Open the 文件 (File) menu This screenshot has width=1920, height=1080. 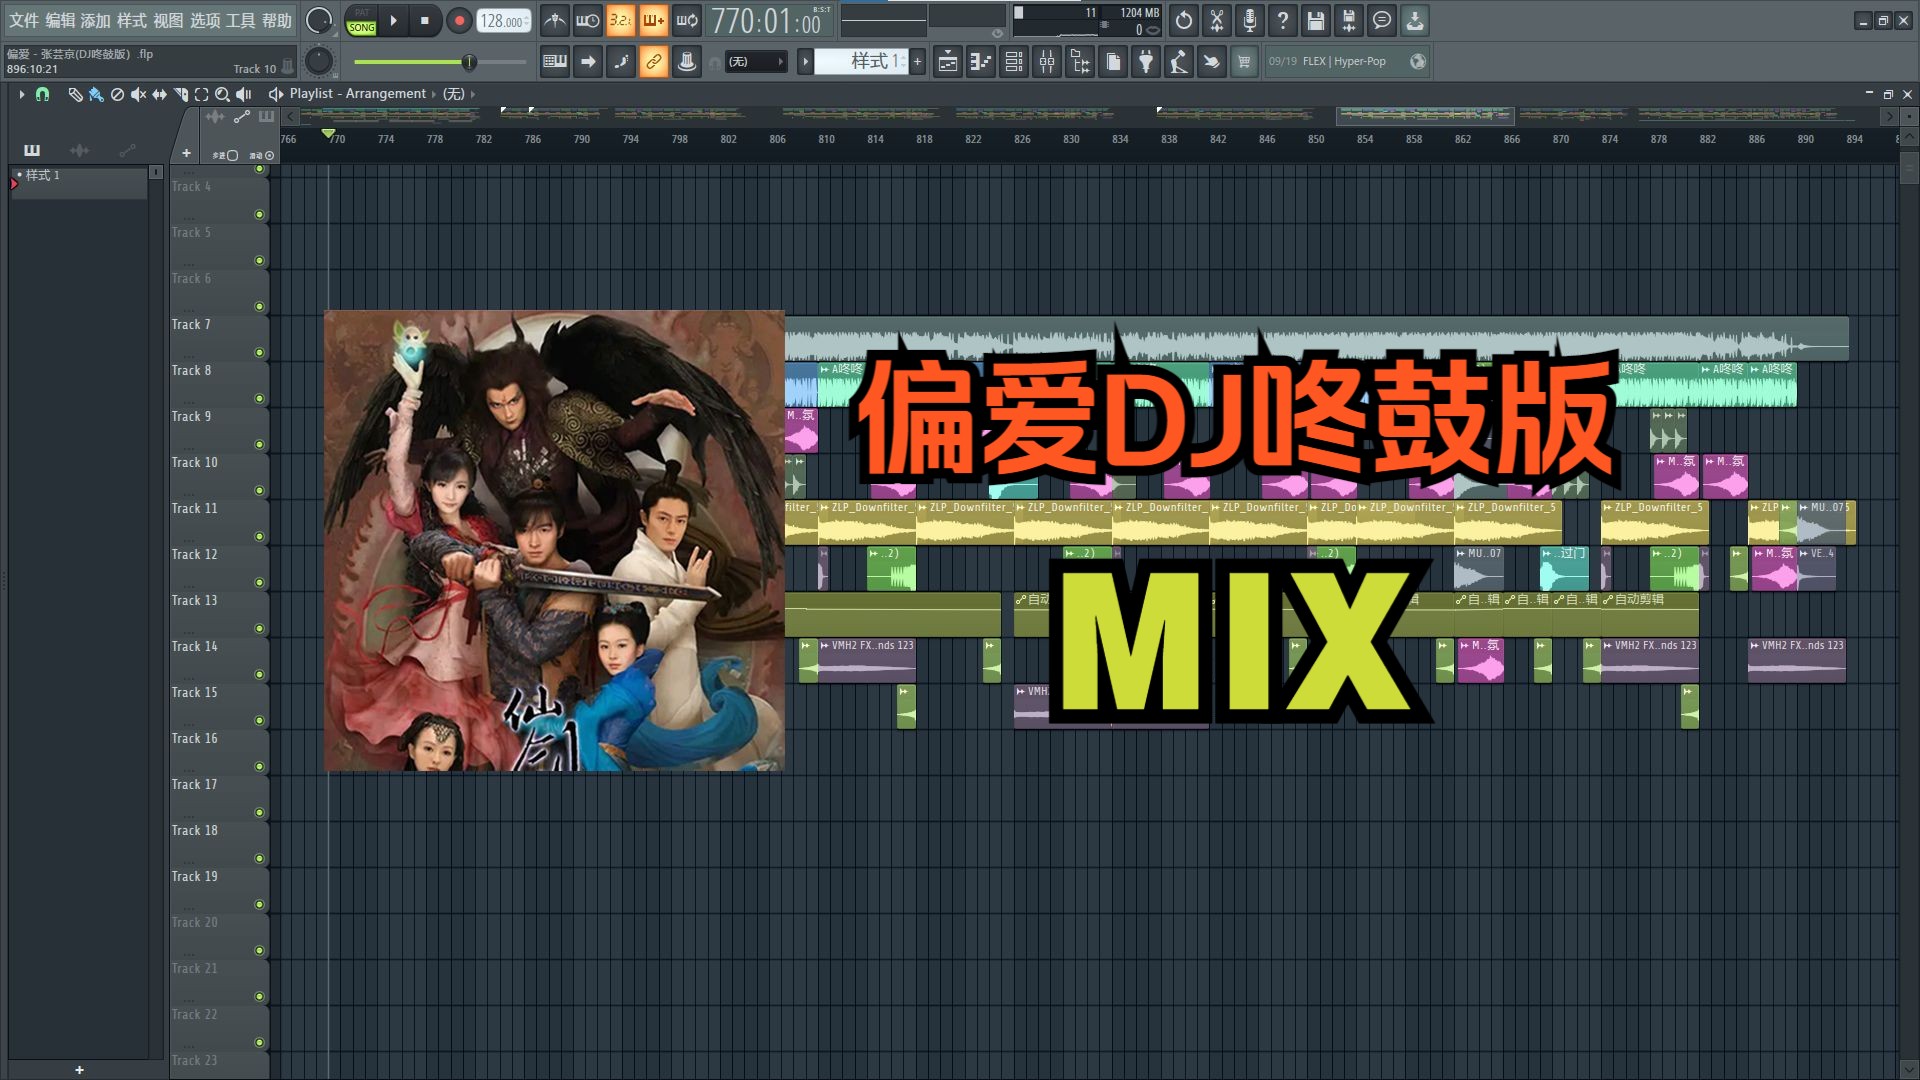[23, 20]
